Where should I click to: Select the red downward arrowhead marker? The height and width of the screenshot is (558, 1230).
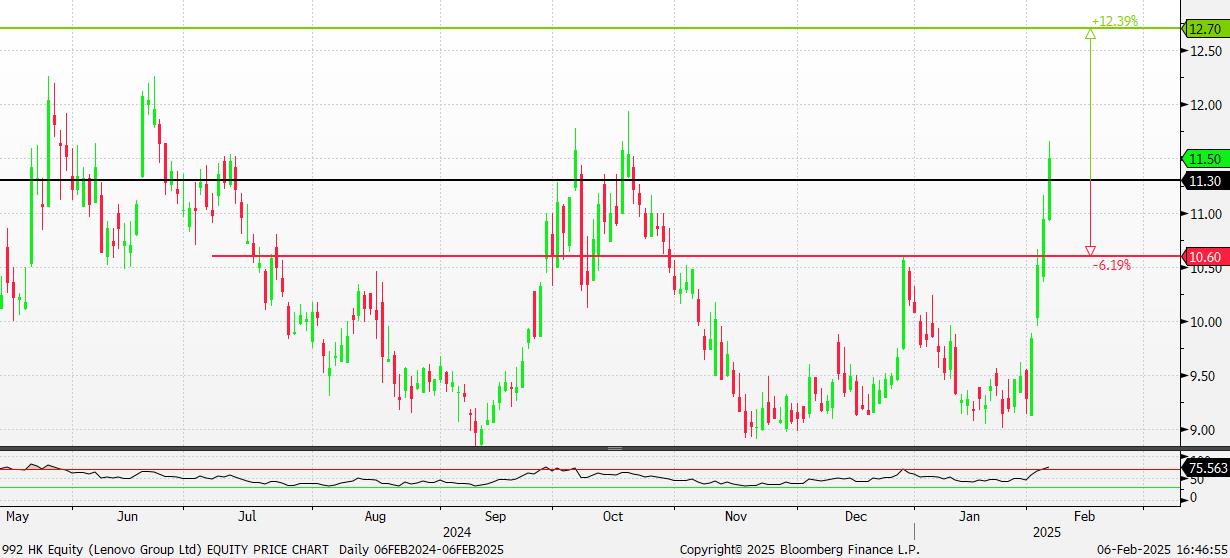click(1090, 250)
